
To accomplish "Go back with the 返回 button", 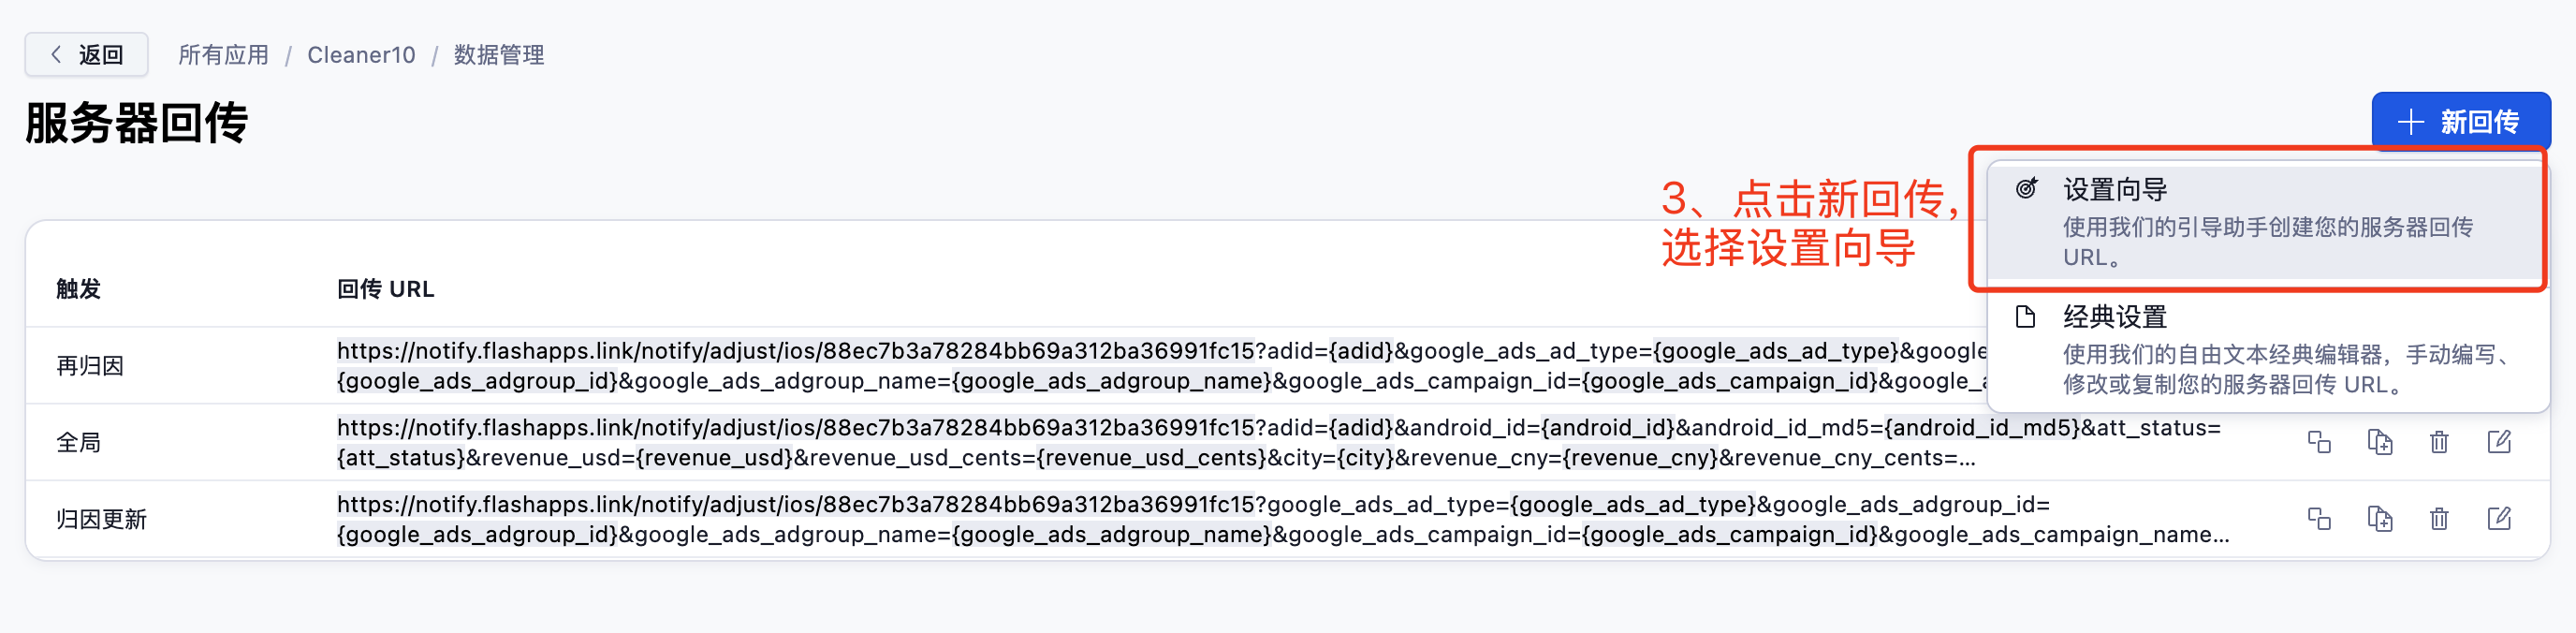I will (x=87, y=55).
